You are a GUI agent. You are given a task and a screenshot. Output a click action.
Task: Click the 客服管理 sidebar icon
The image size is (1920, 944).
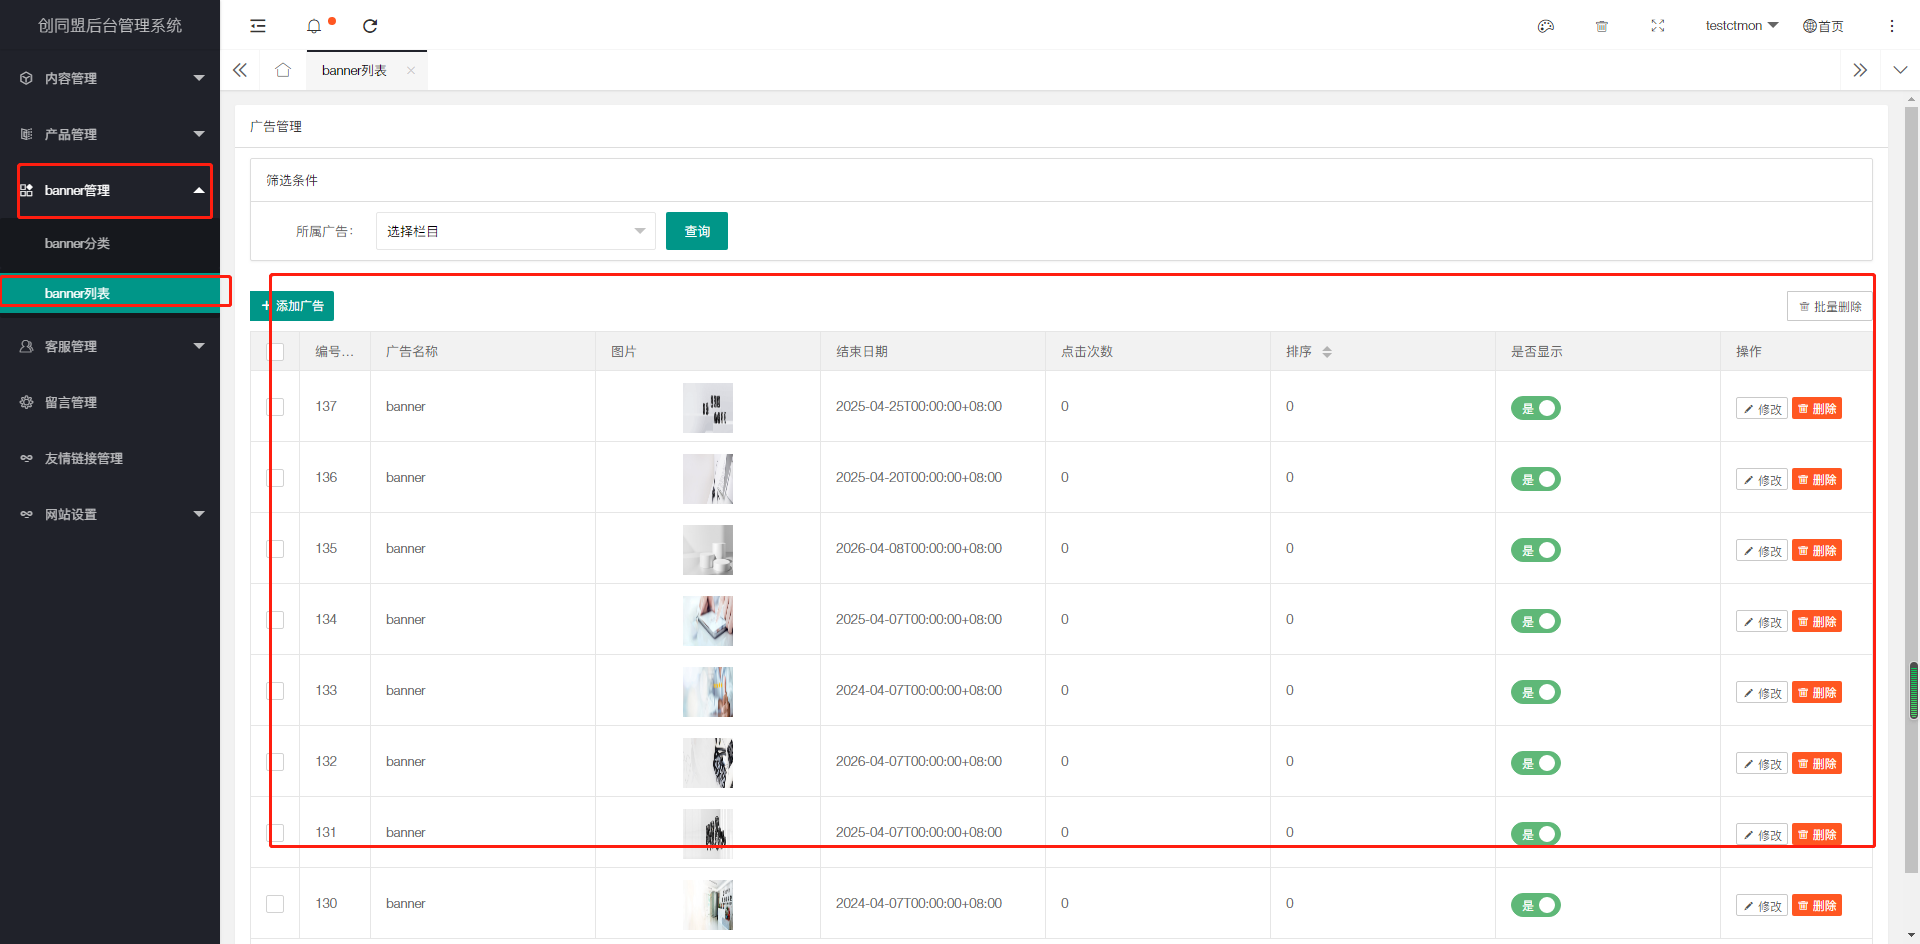point(26,346)
